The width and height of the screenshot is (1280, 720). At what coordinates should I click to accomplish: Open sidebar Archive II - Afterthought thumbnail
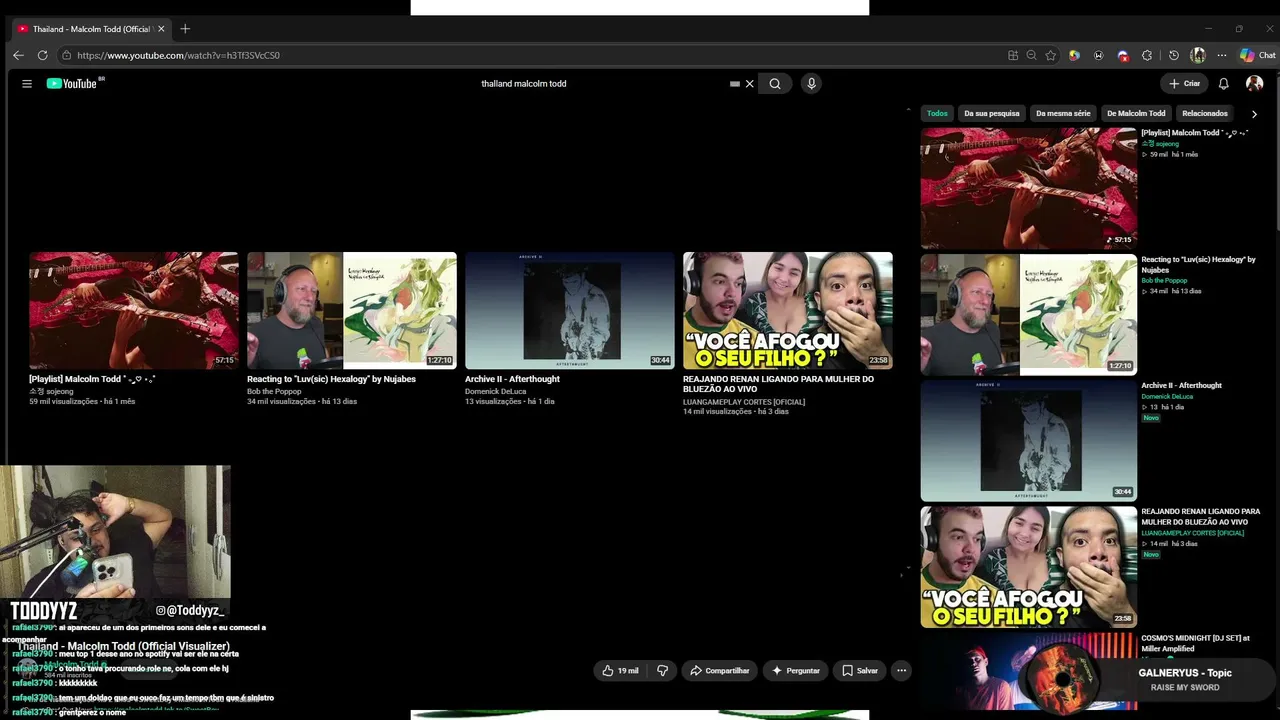[x=1029, y=440]
